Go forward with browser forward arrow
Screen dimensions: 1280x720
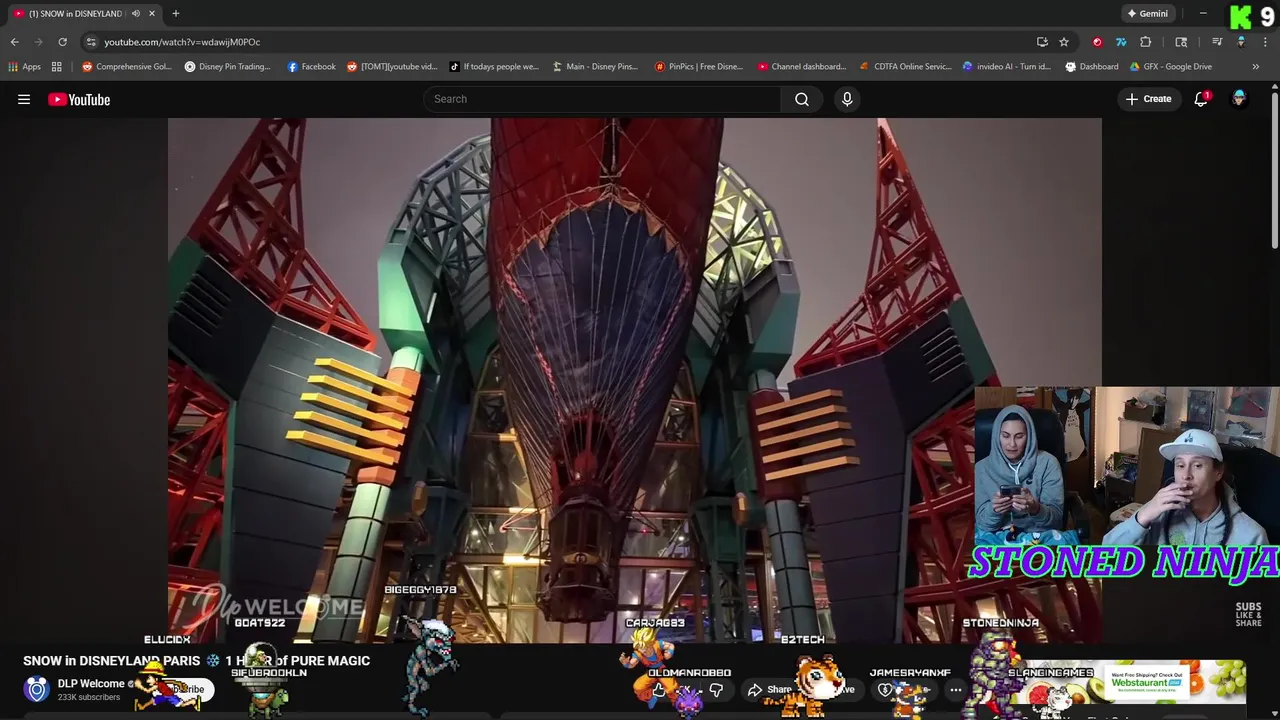pos(38,42)
